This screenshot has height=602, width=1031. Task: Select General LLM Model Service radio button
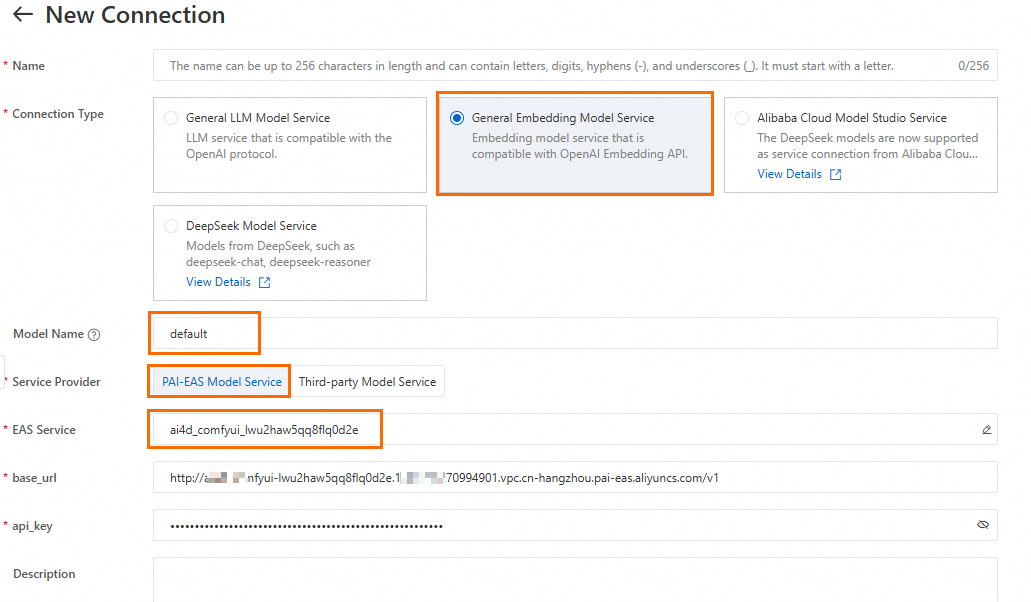click(171, 118)
